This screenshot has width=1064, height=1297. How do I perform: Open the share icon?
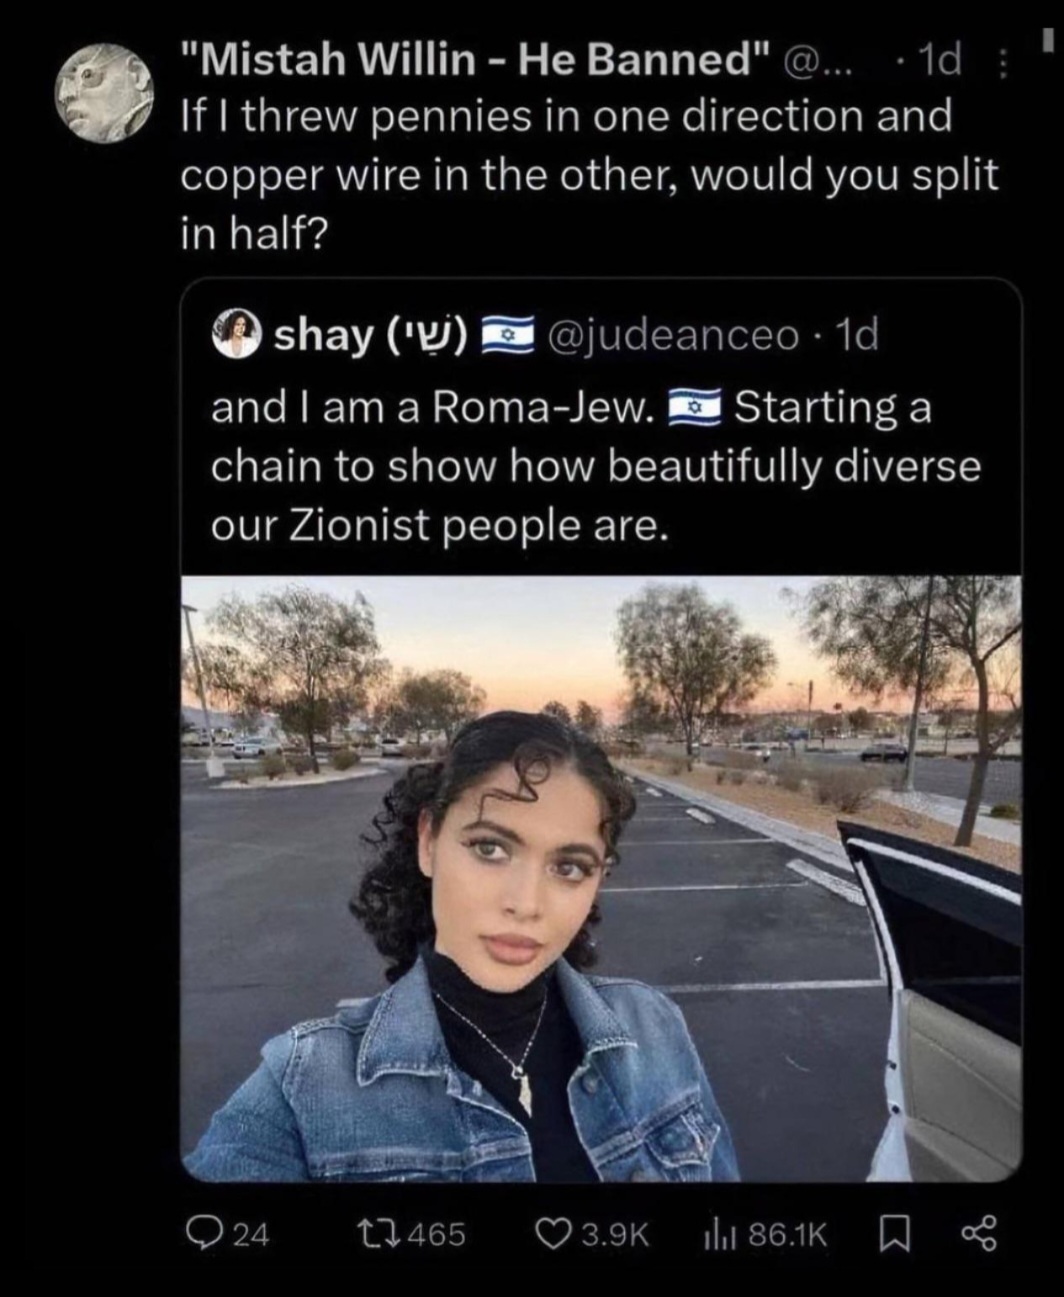(x=979, y=1235)
